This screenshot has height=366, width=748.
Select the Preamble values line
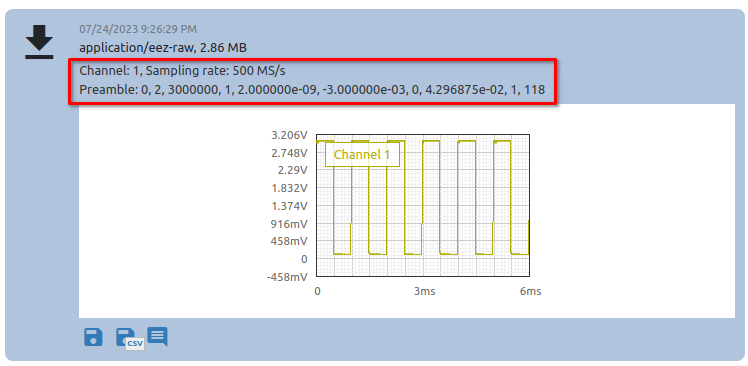(312, 90)
